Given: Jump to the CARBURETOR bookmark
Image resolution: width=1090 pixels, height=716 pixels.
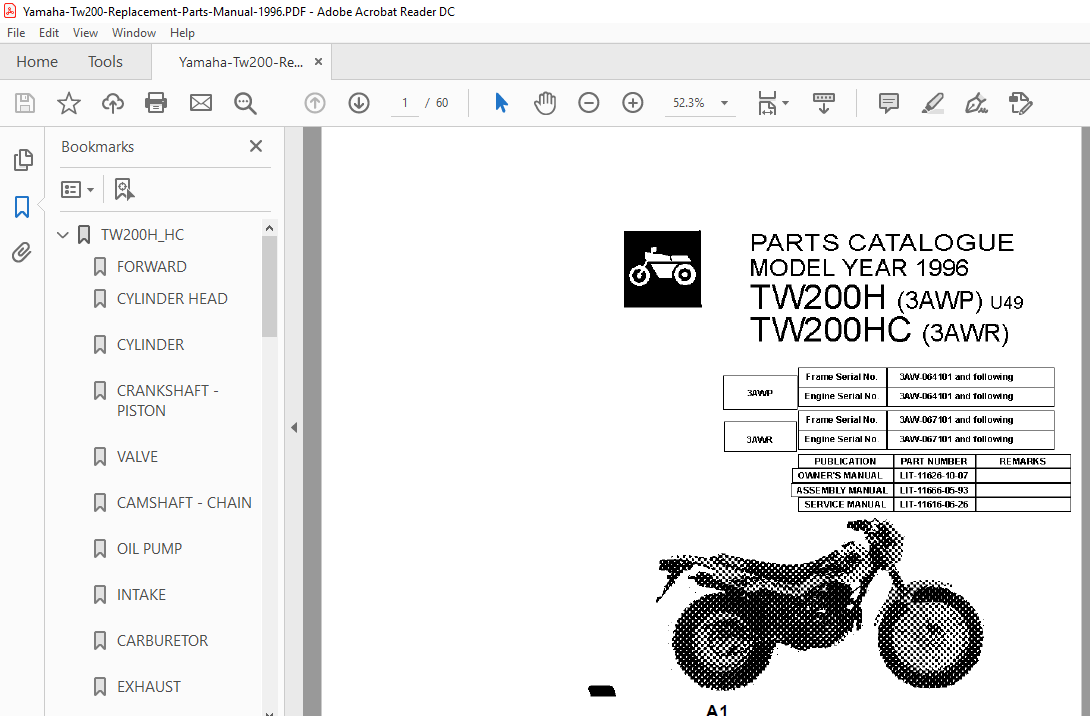Looking at the screenshot, I should coord(162,640).
